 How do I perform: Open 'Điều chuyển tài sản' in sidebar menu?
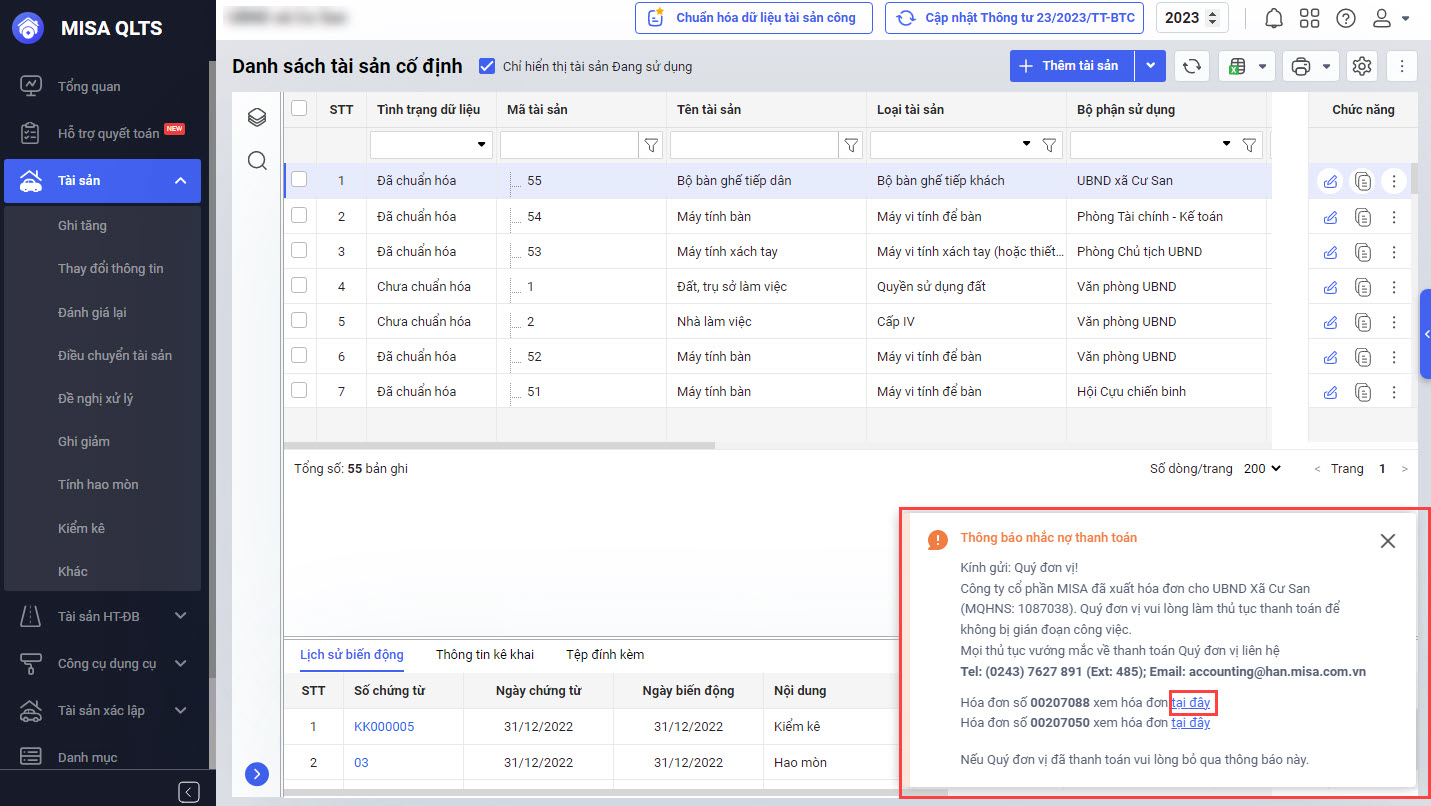(x=115, y=355)
